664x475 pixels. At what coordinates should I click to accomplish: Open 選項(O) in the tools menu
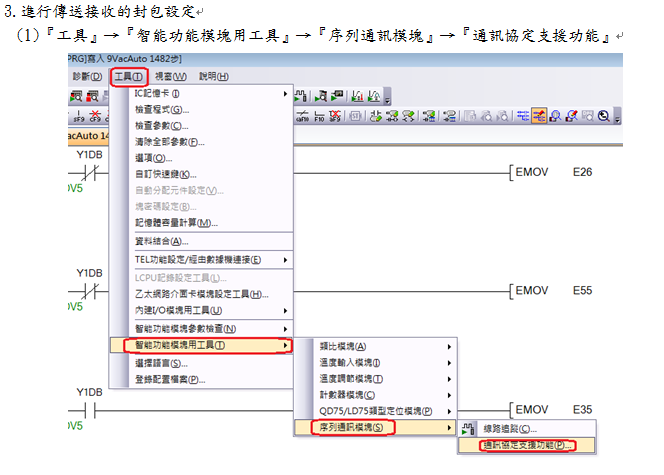tap(153, 158)
